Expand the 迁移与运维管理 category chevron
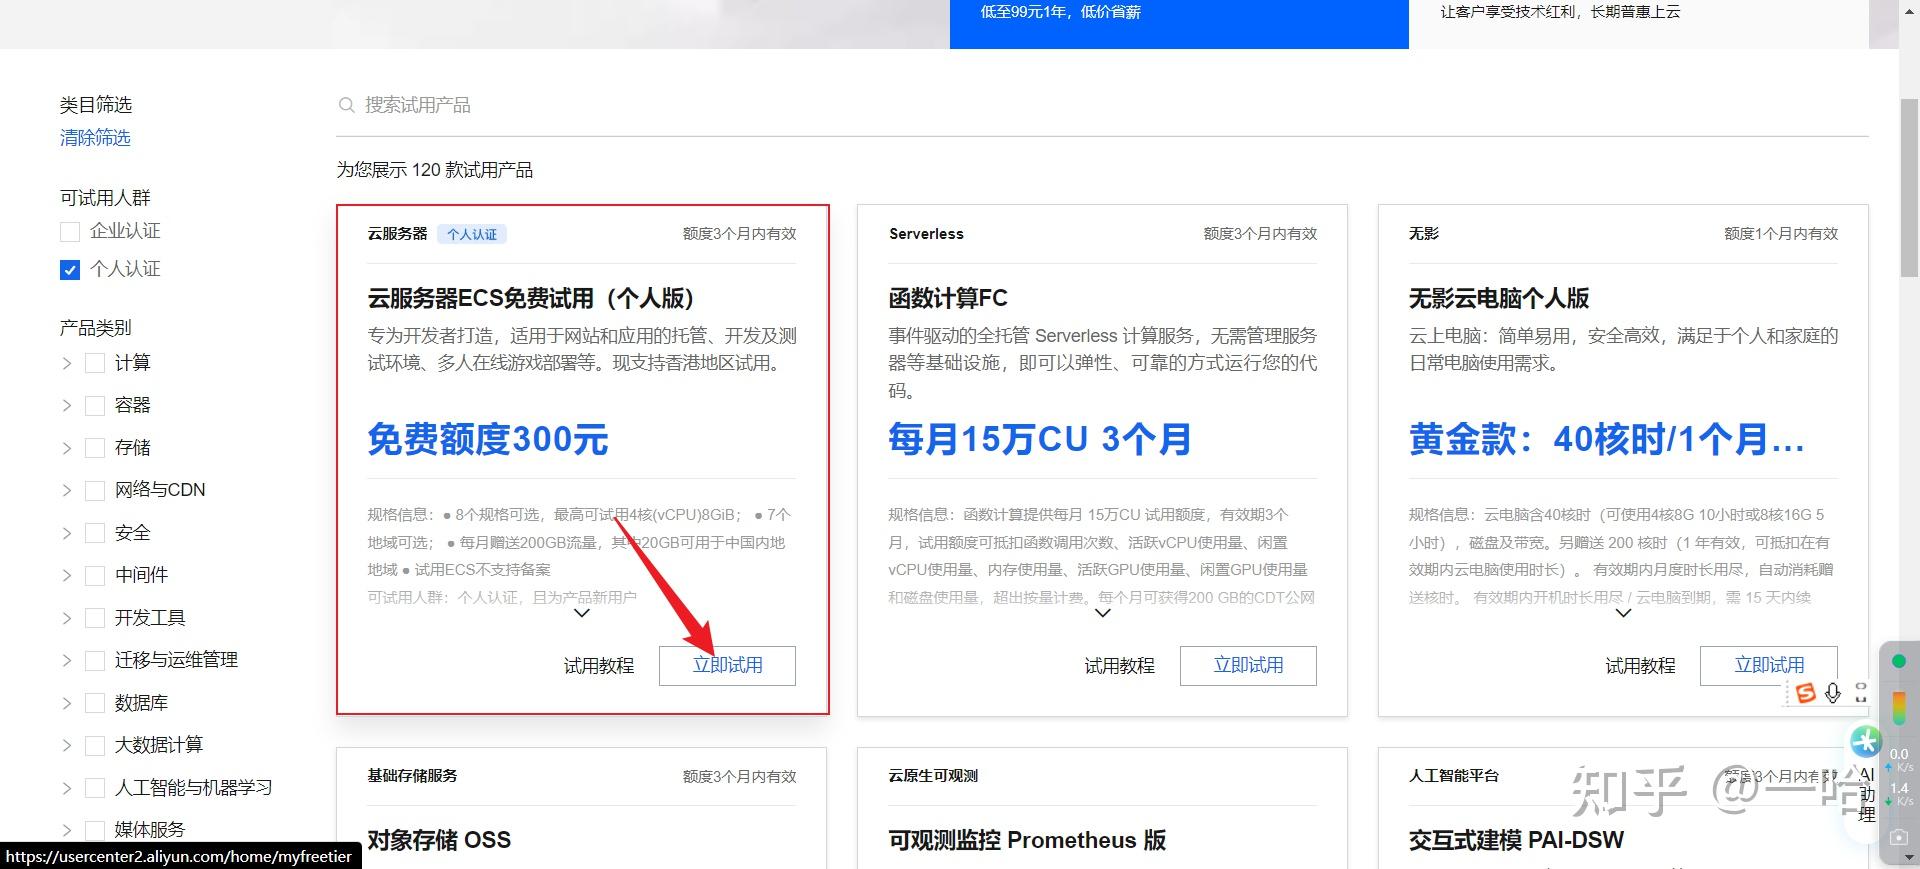 [x=67, y=660]
